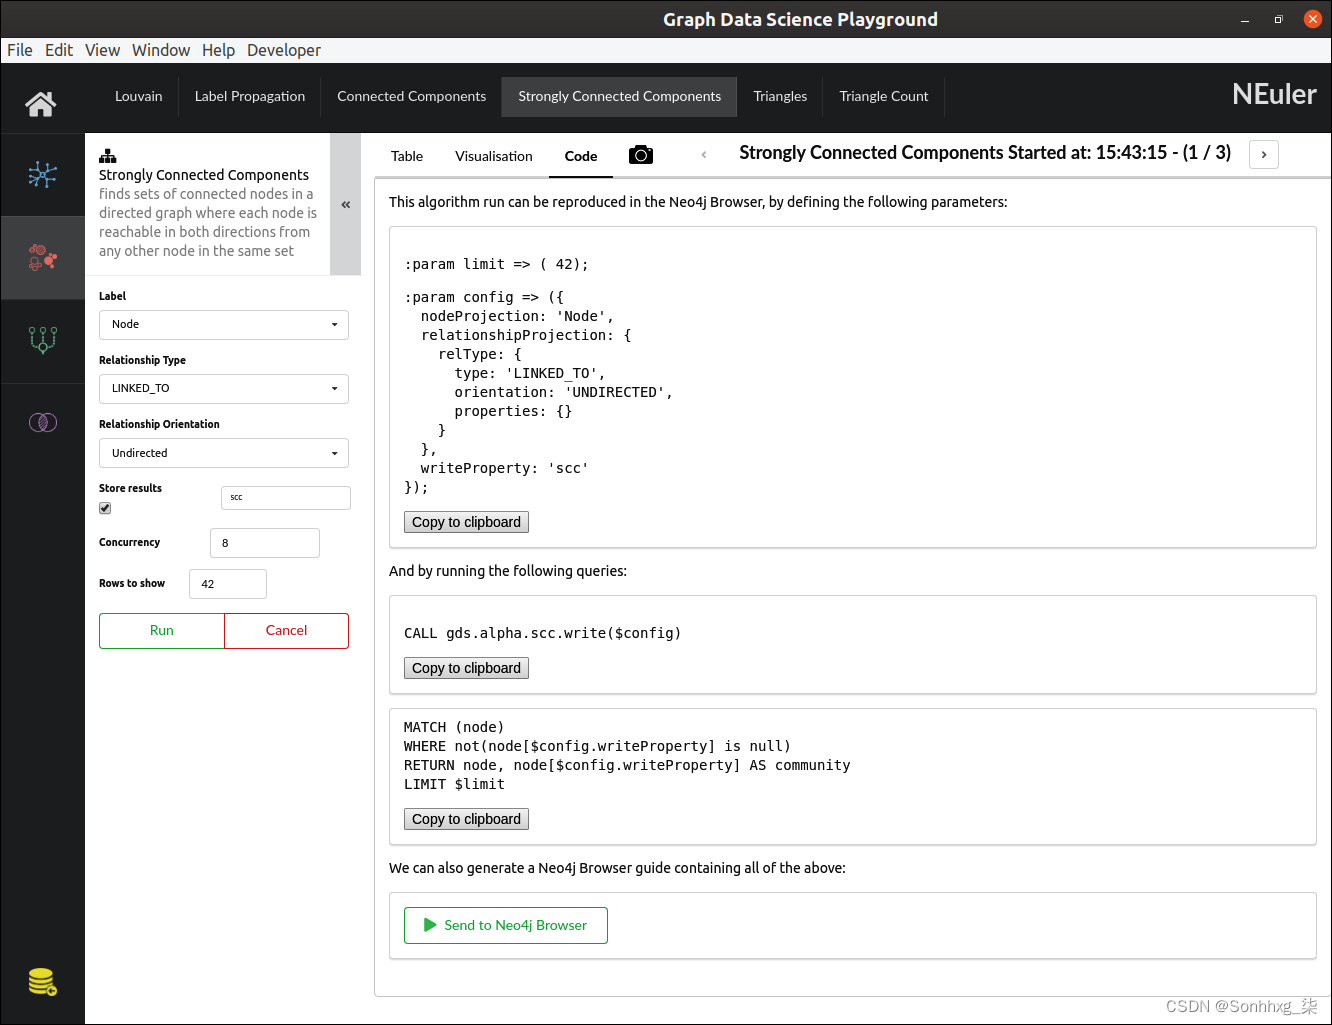Go to next algorithm run
The image size is (1332, 1025).
point(1264,154)
